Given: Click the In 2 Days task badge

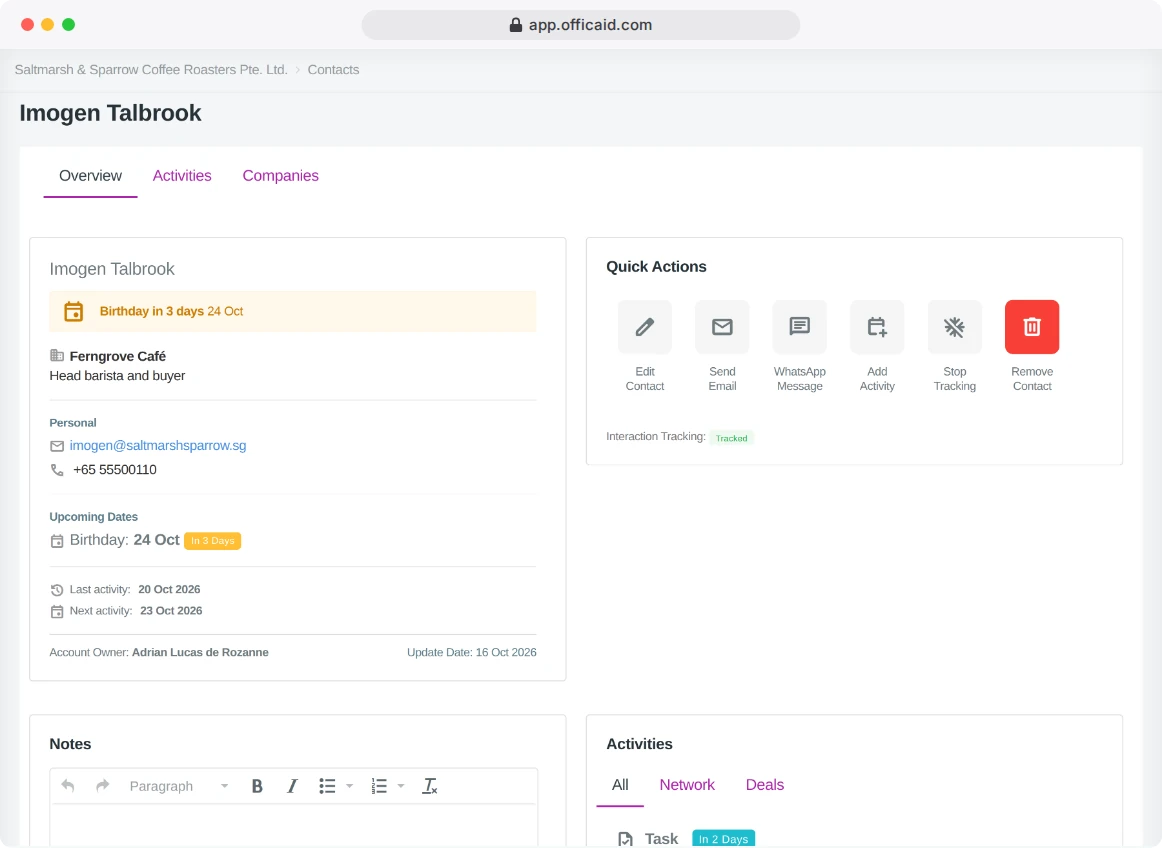Looking at the screenshot, I should [x=723, y=839].
